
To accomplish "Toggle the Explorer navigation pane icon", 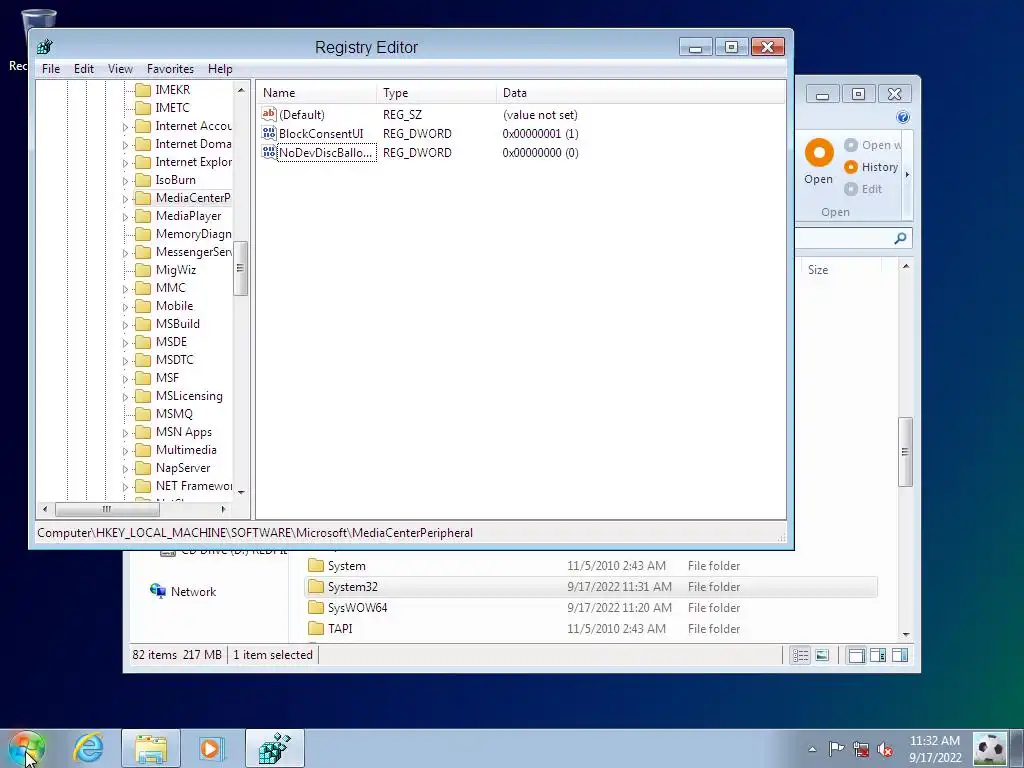I will (856, 655).
